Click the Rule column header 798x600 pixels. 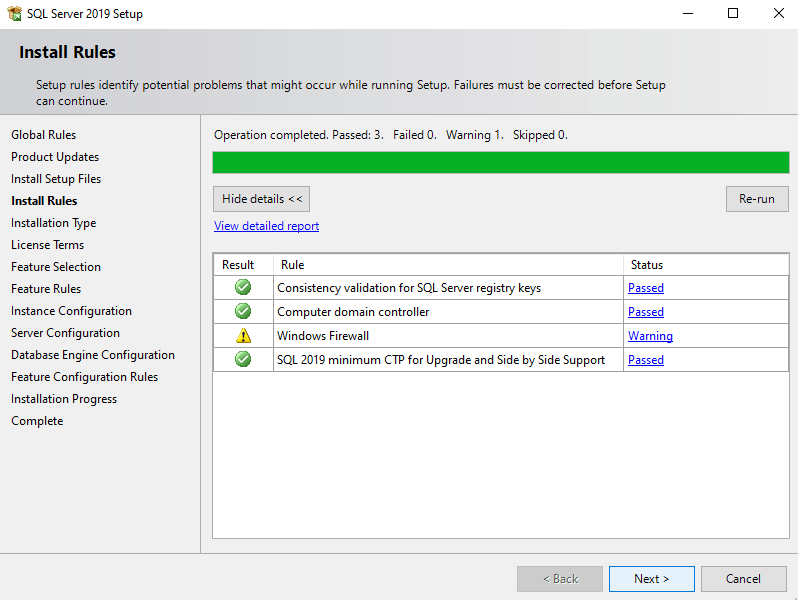(x=448, y=265)
